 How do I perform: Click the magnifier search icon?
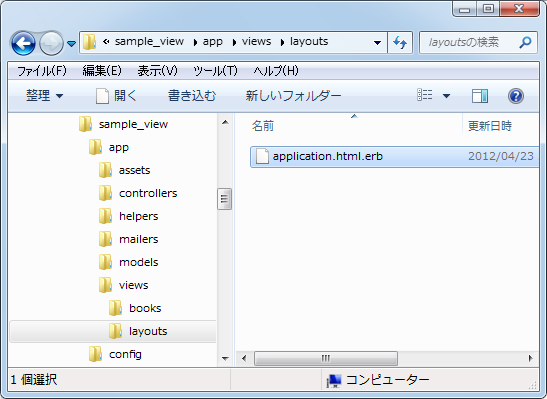coord(525,43)
